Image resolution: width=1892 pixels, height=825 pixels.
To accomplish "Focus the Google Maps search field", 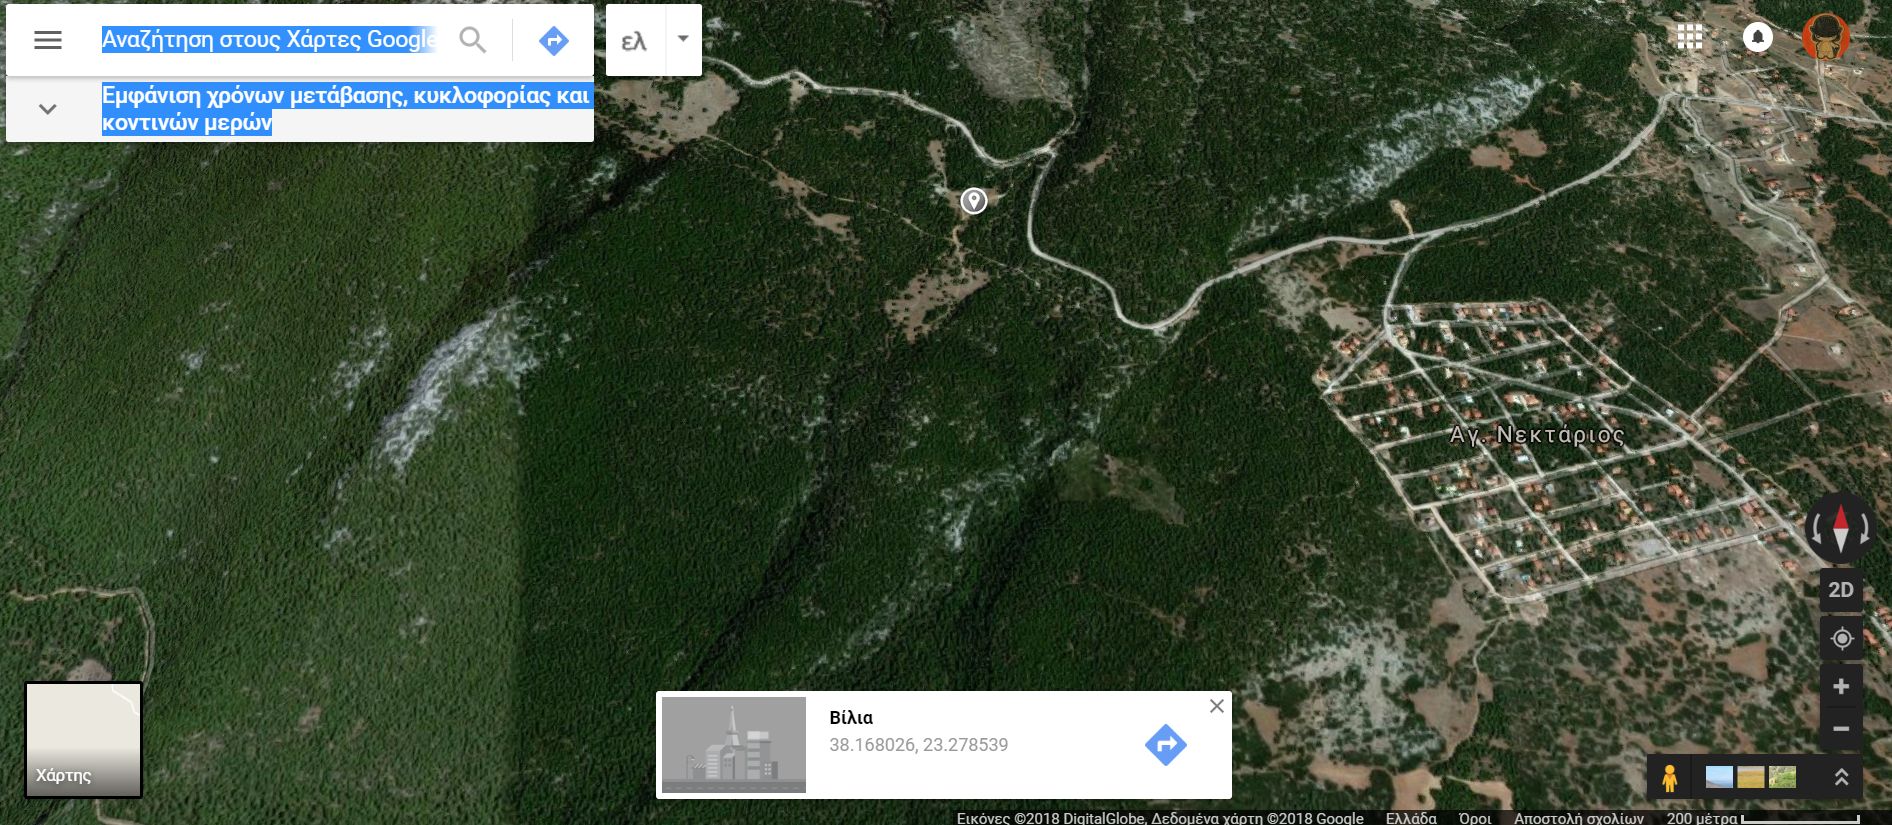I will 269,40.
